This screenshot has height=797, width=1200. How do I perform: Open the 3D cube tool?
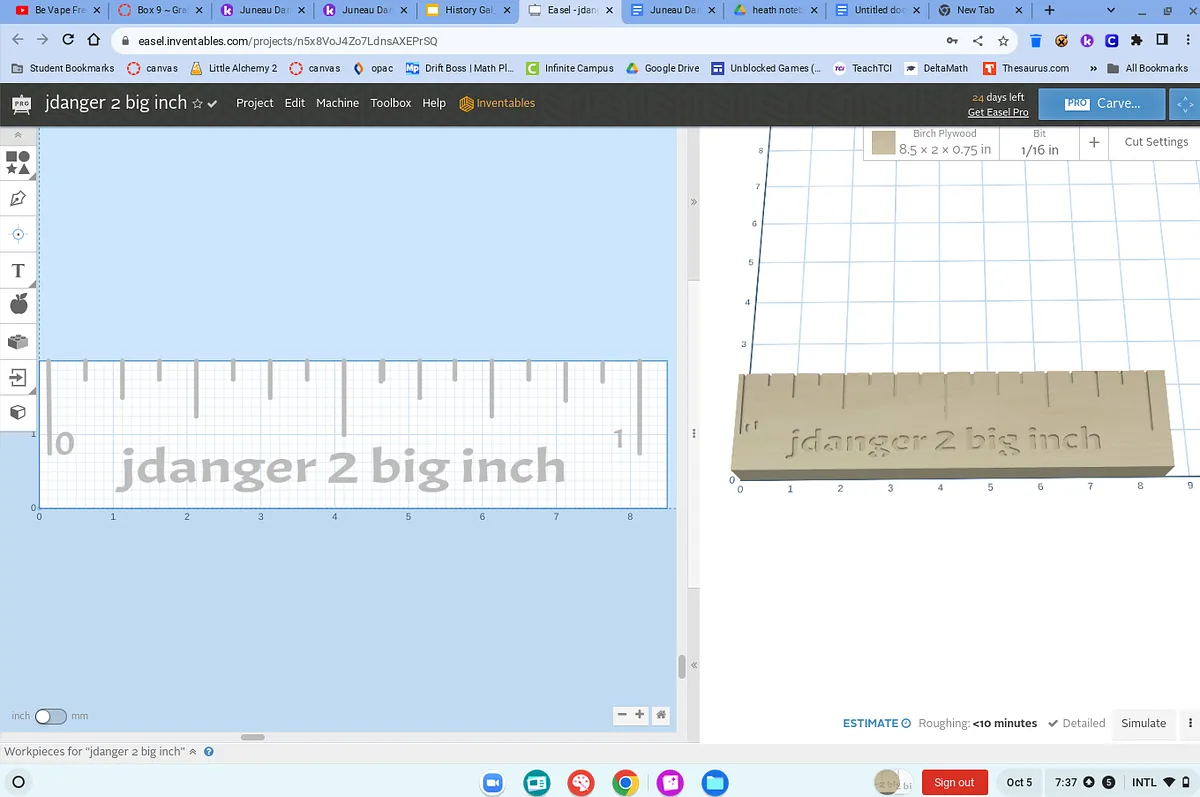[x=18, y=412]
